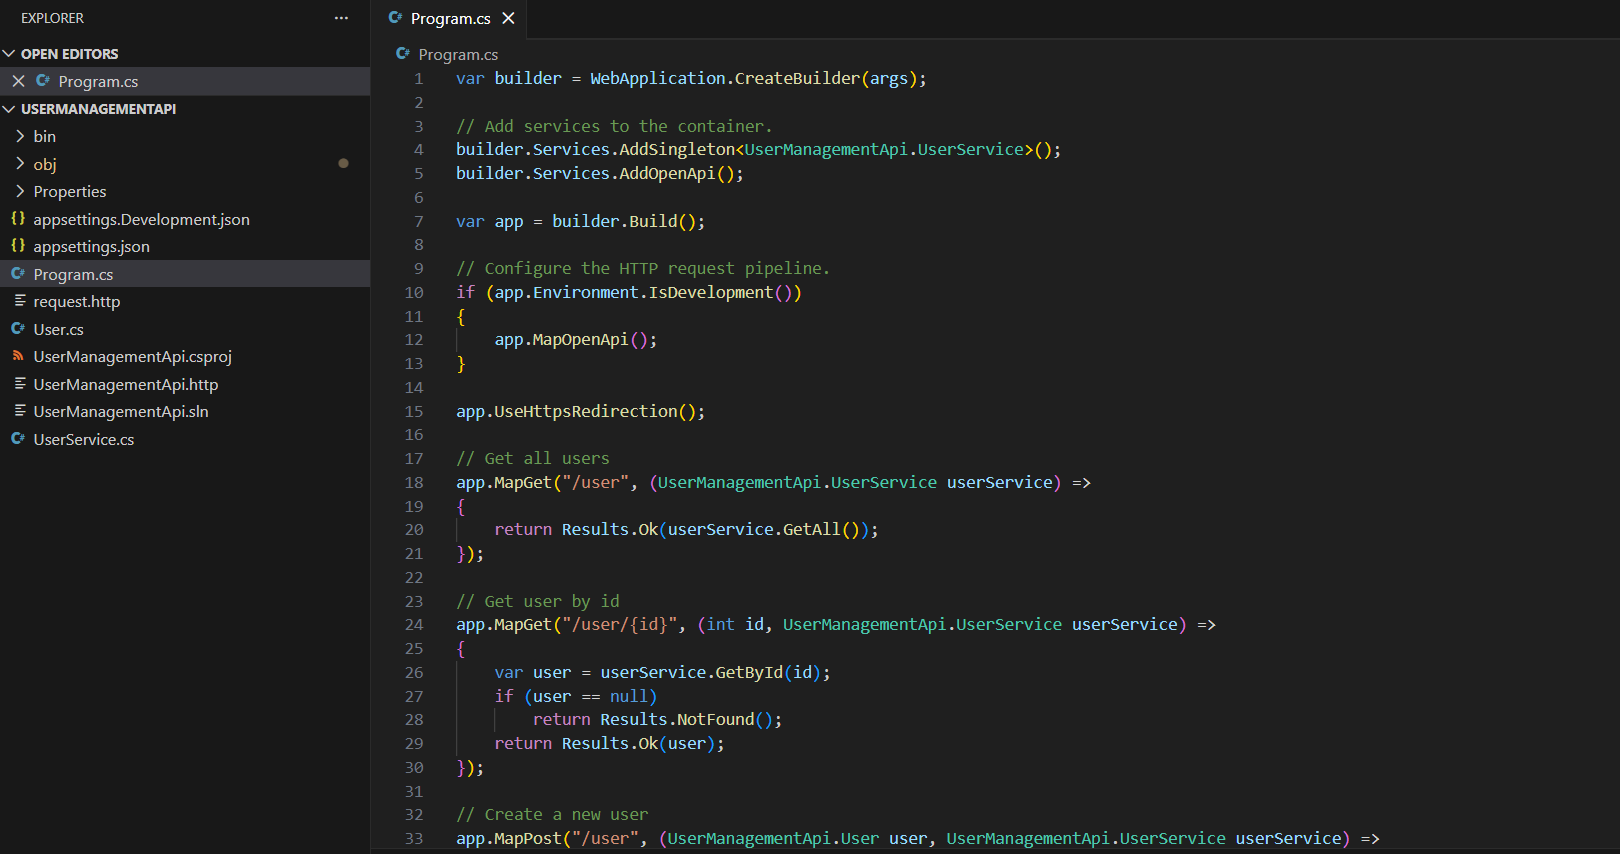Viewport: 1620px width, 854px height.
Task: Click the C# icon next to UserService.cs
Action: (x=18, y=438)
